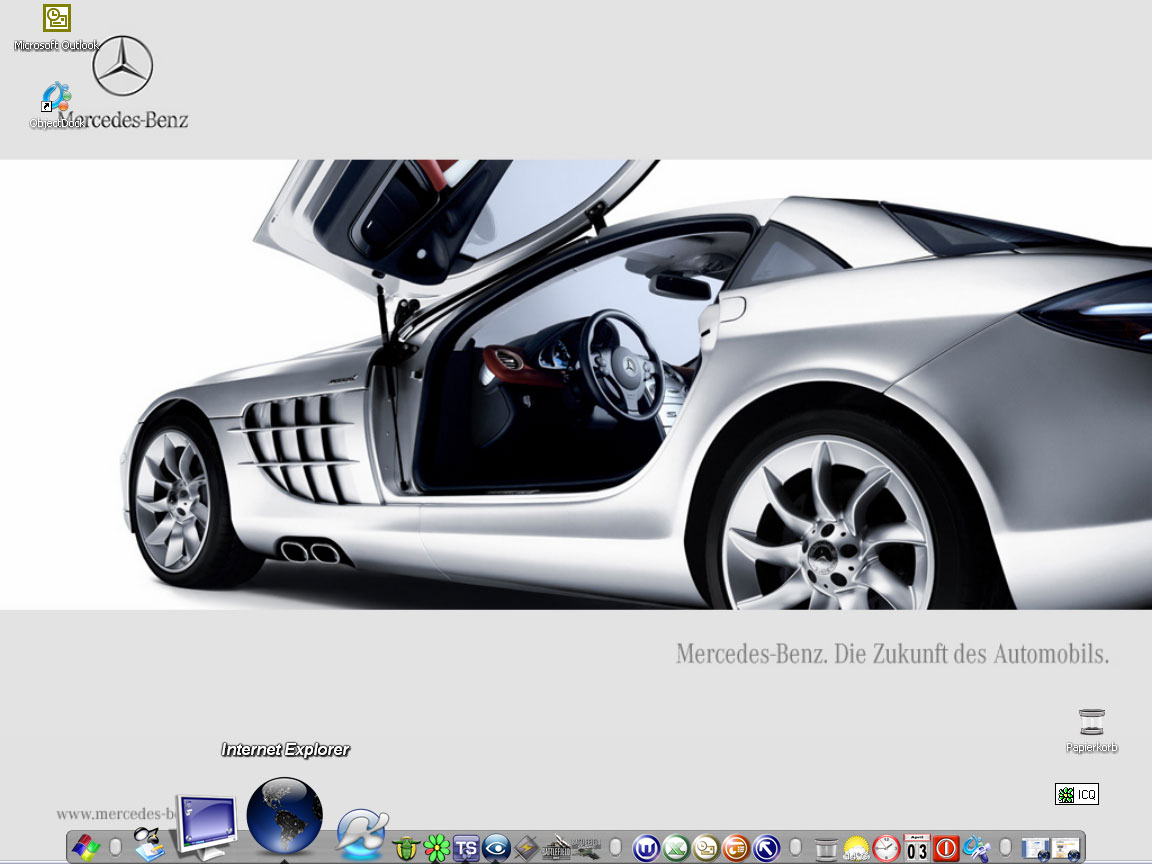Image resolution: width=1152 pixels, height=864 pixels.
Task: Restore the last minimized window thumbnail in dock
Action: tap(1066, 849)
